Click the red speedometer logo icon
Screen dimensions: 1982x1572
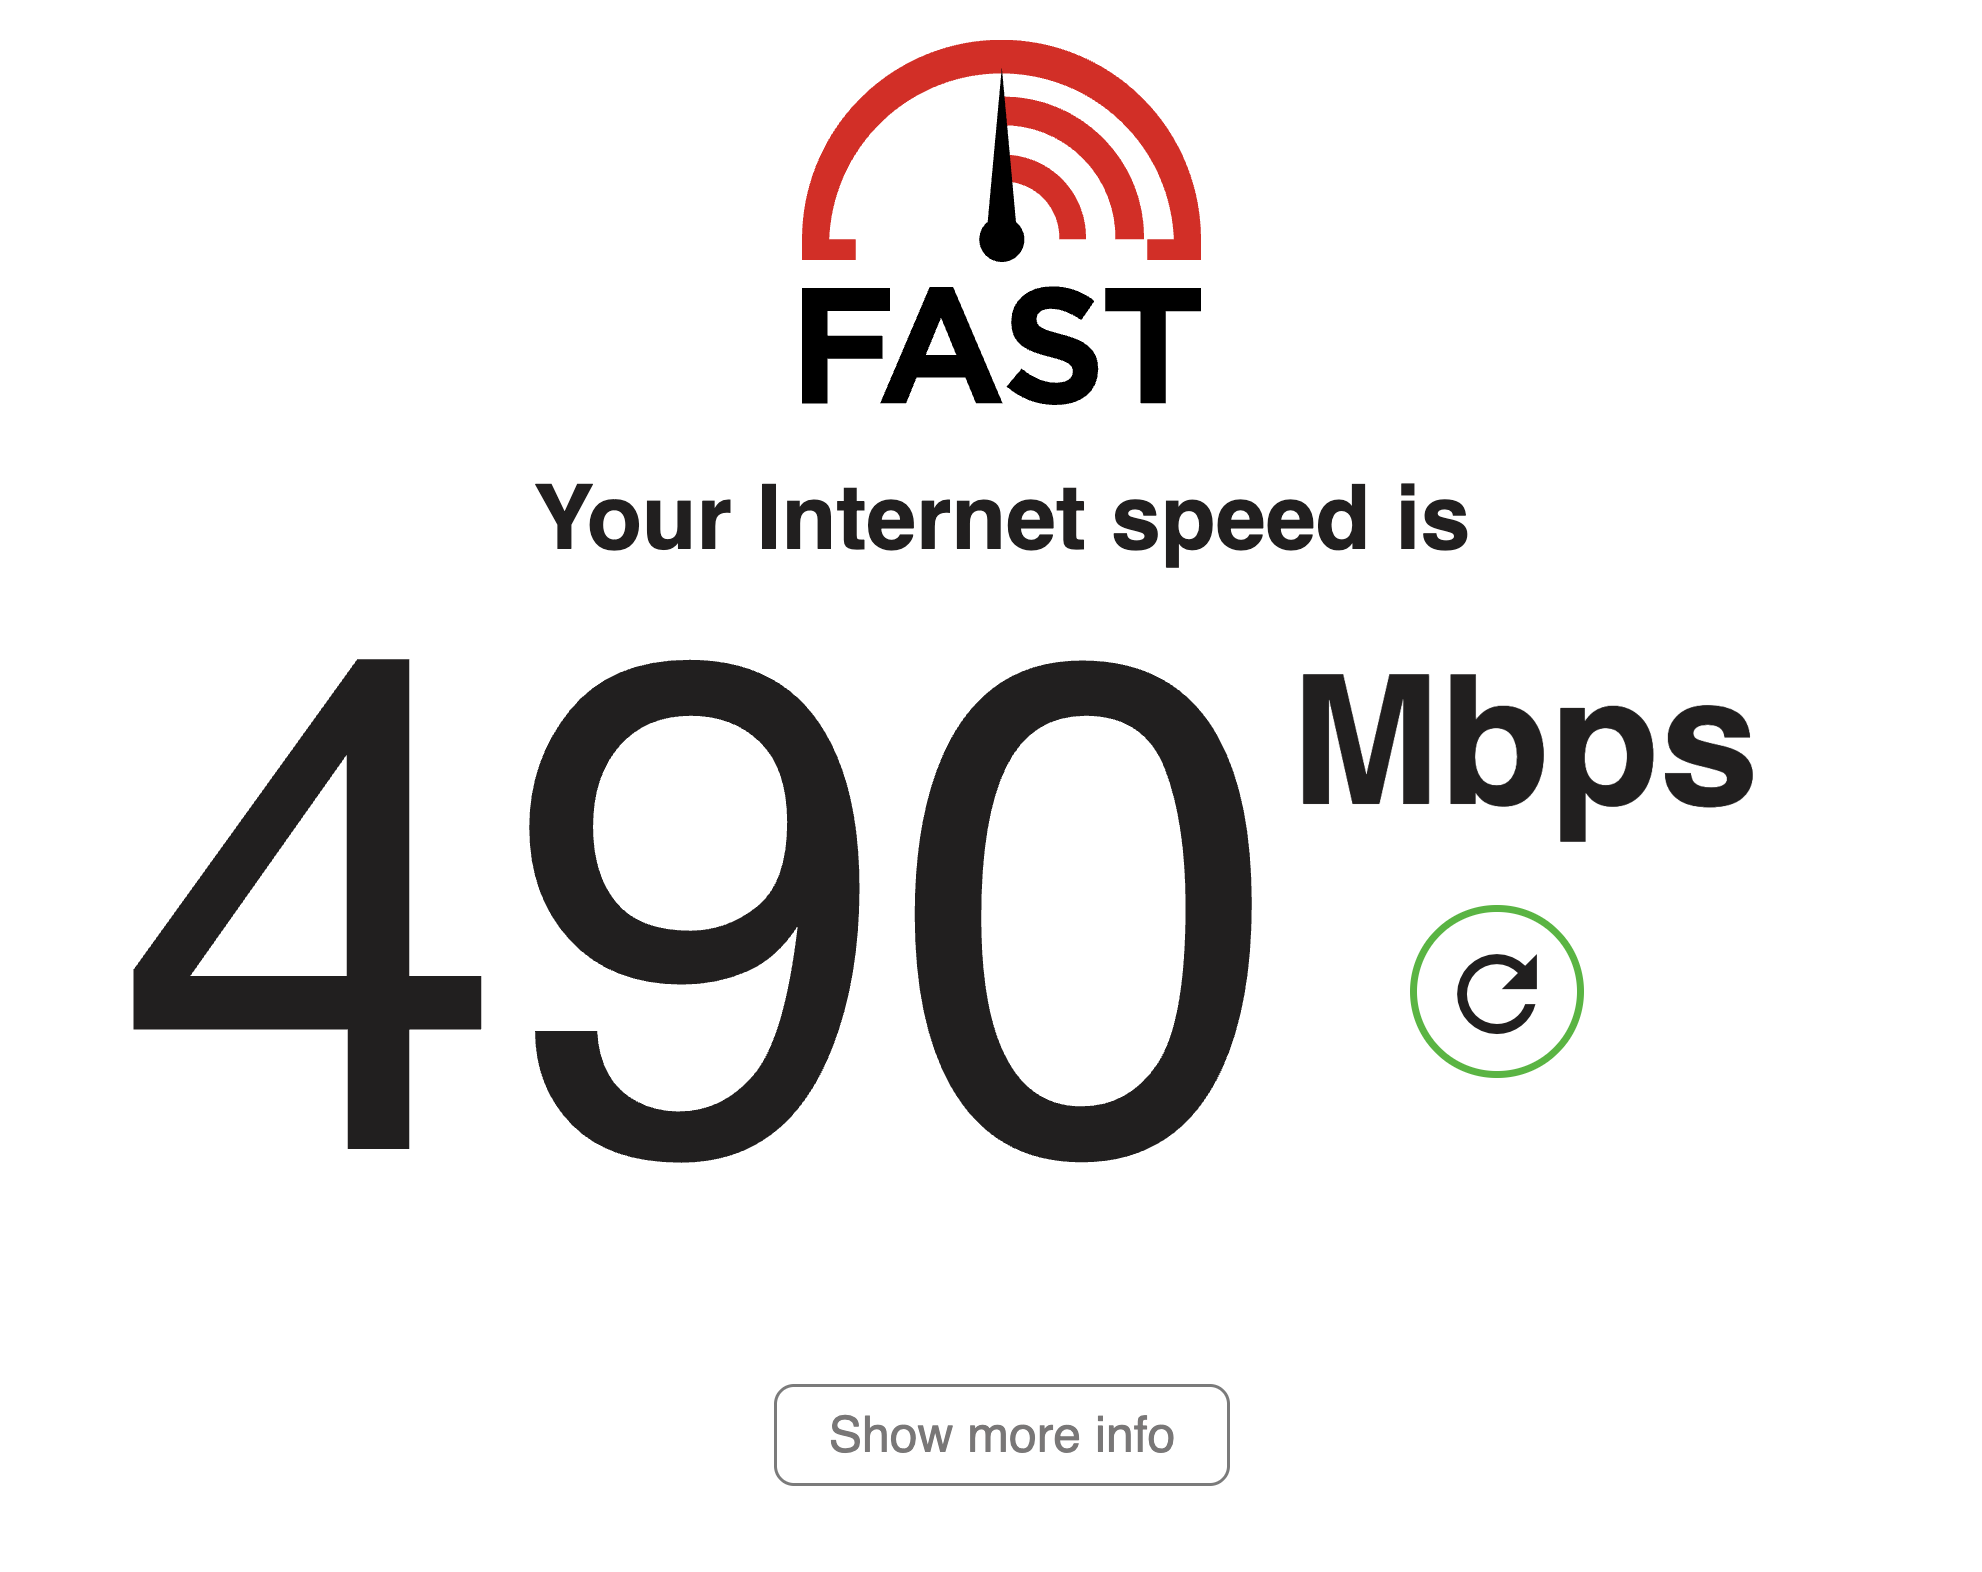coord(1001,150)
